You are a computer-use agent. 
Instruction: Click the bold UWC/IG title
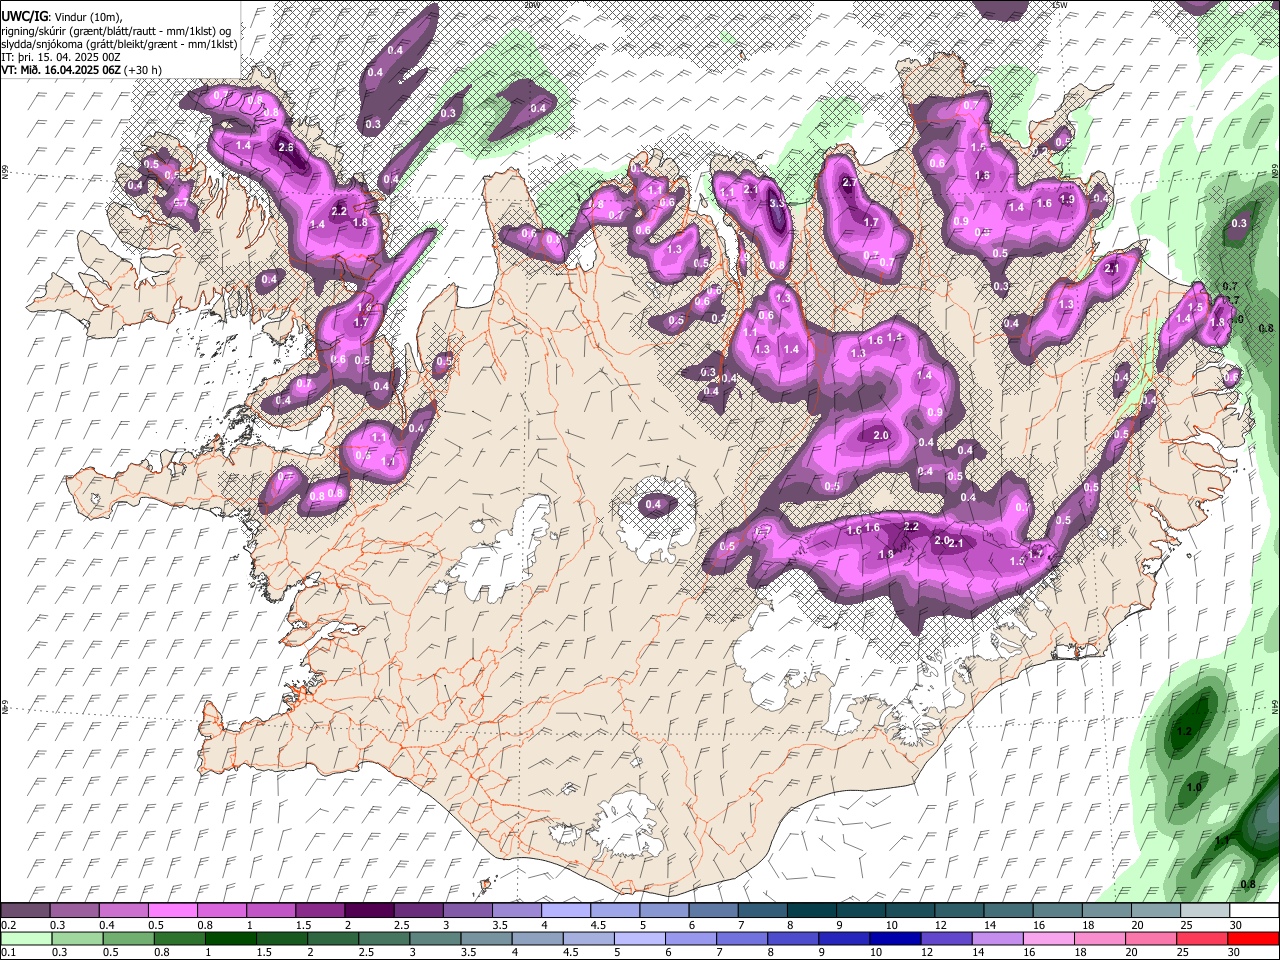click(24, 17)
